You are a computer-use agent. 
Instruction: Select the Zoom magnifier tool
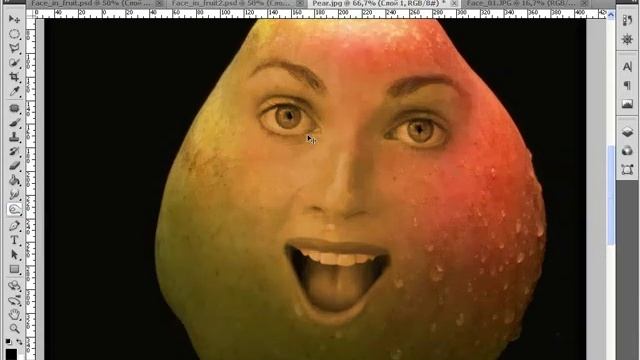pos(14,329)
